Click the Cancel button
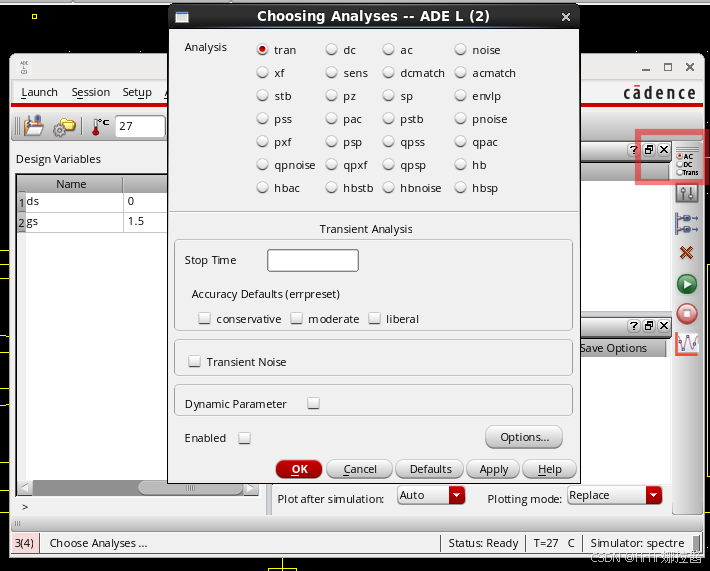The height and width of the screenshot is (571, 710). pyautogui.click(x=360, y=469)
